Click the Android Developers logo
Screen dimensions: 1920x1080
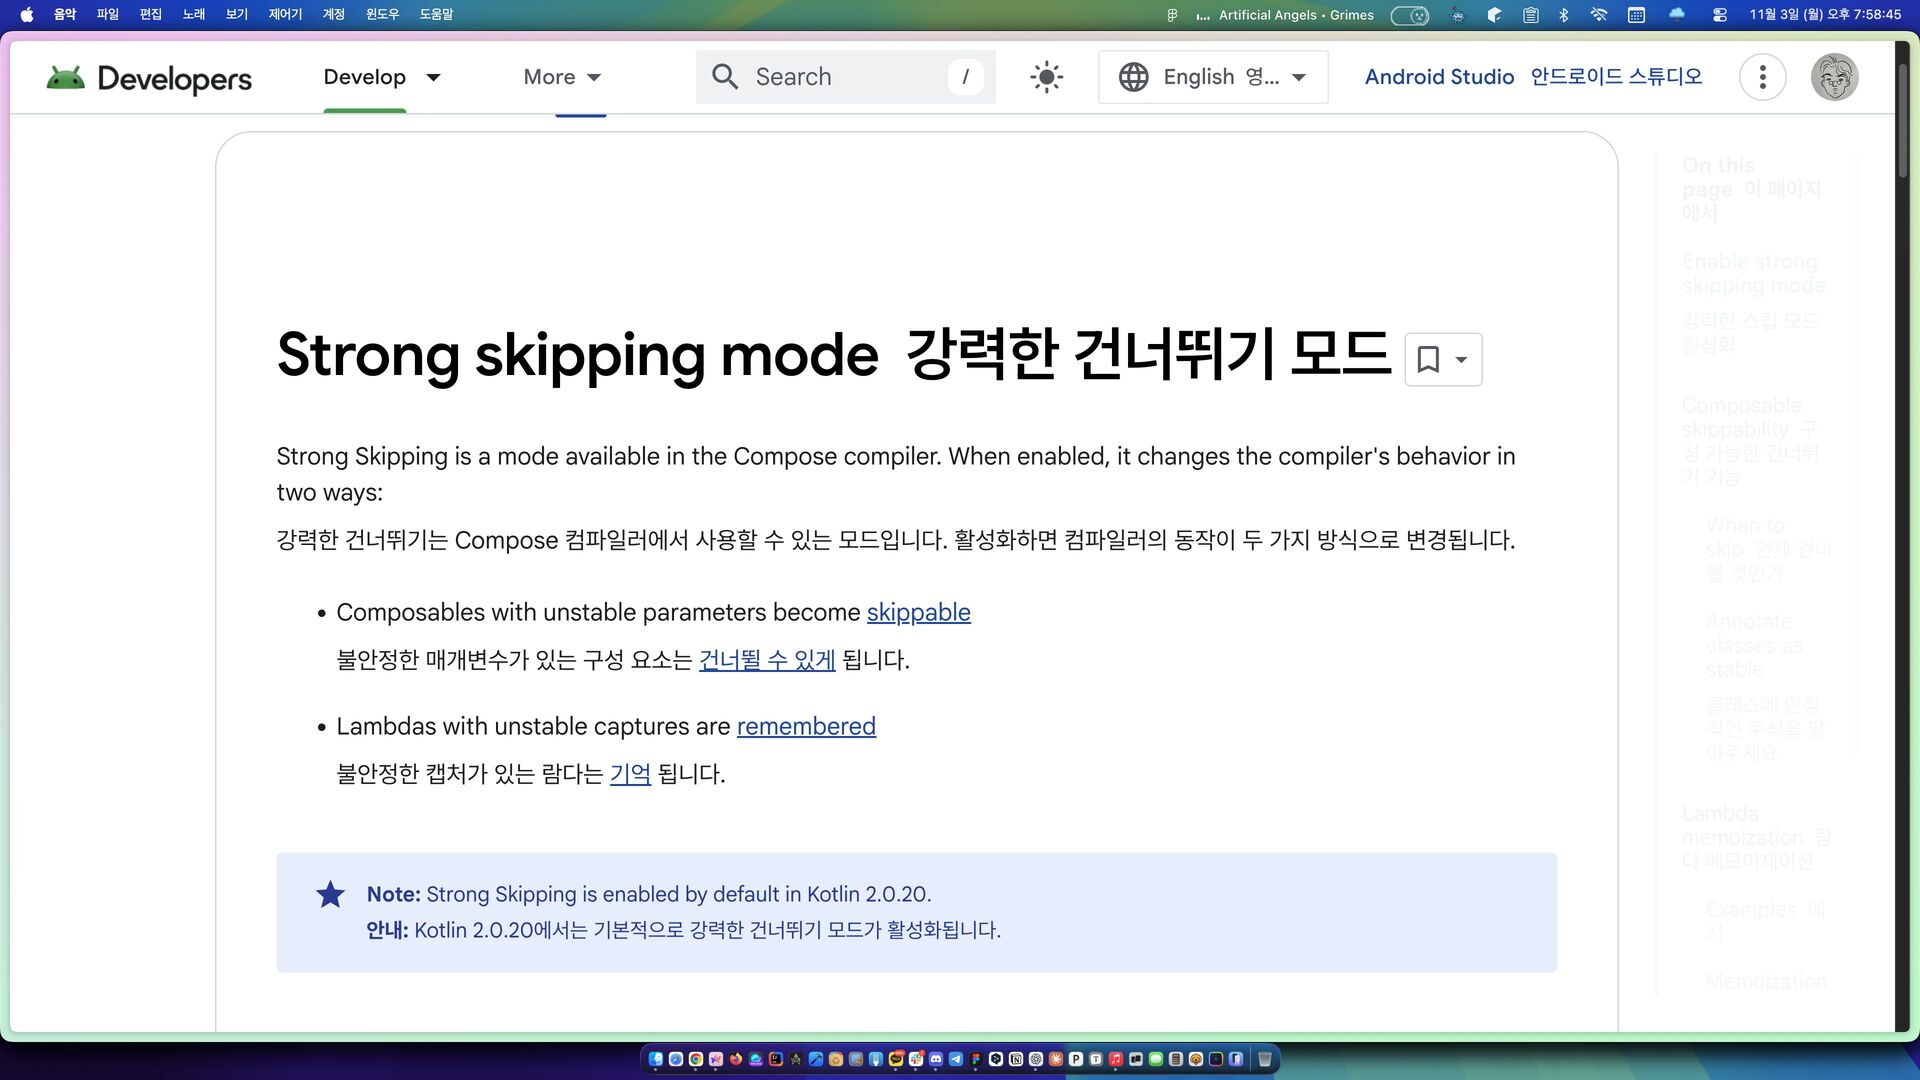coord(149,78)
